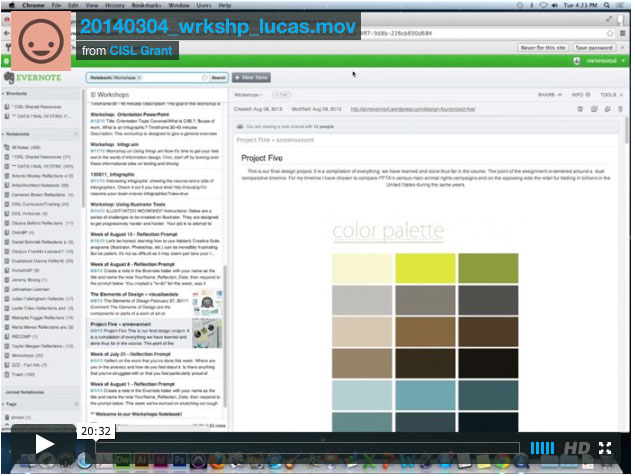
Task: Open the Week of August 1 Reflection Prompt note
Action: tap(155, 394)
